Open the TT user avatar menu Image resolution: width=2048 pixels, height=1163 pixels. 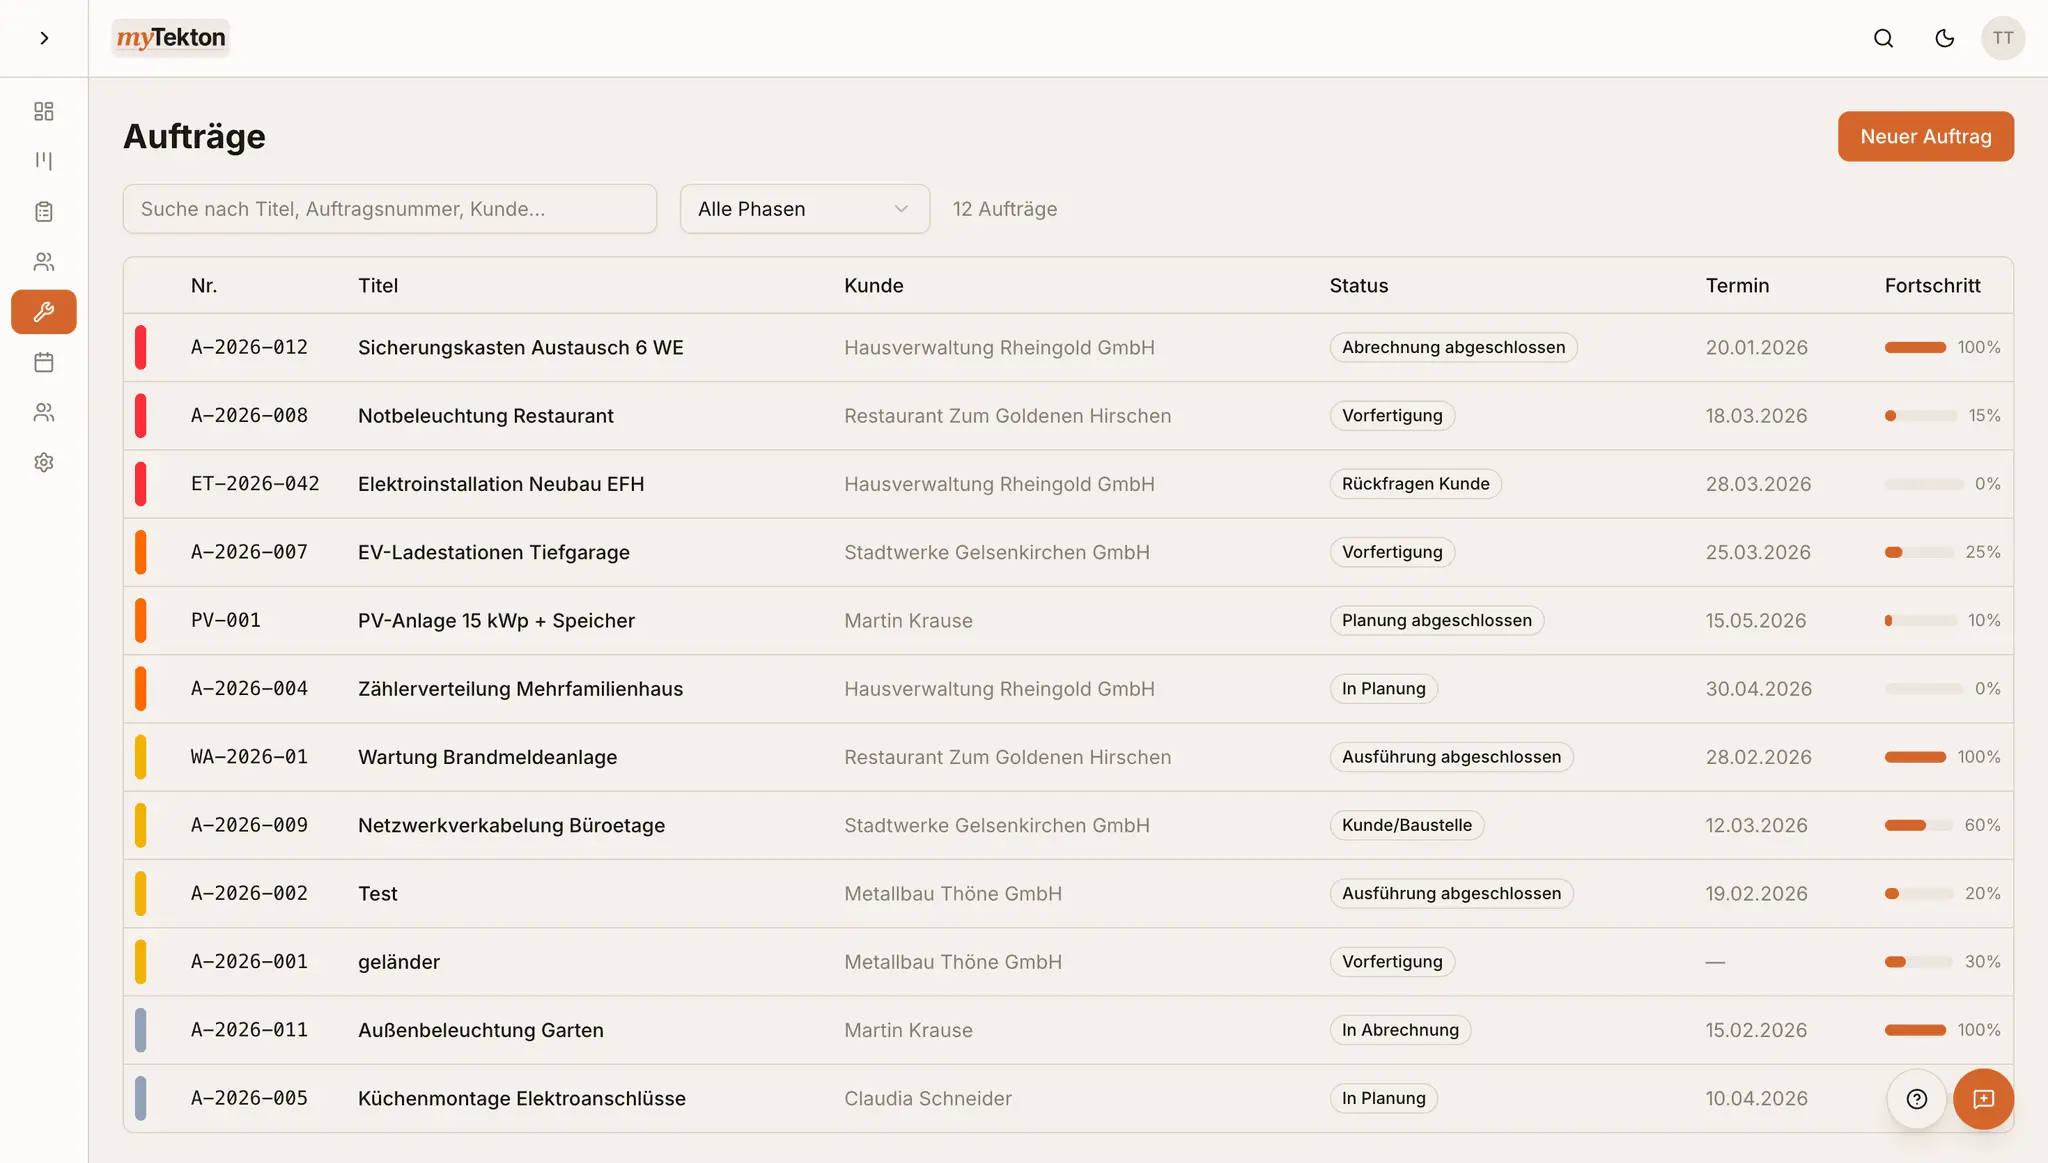pyautogui.click(x=2003, y=38)
